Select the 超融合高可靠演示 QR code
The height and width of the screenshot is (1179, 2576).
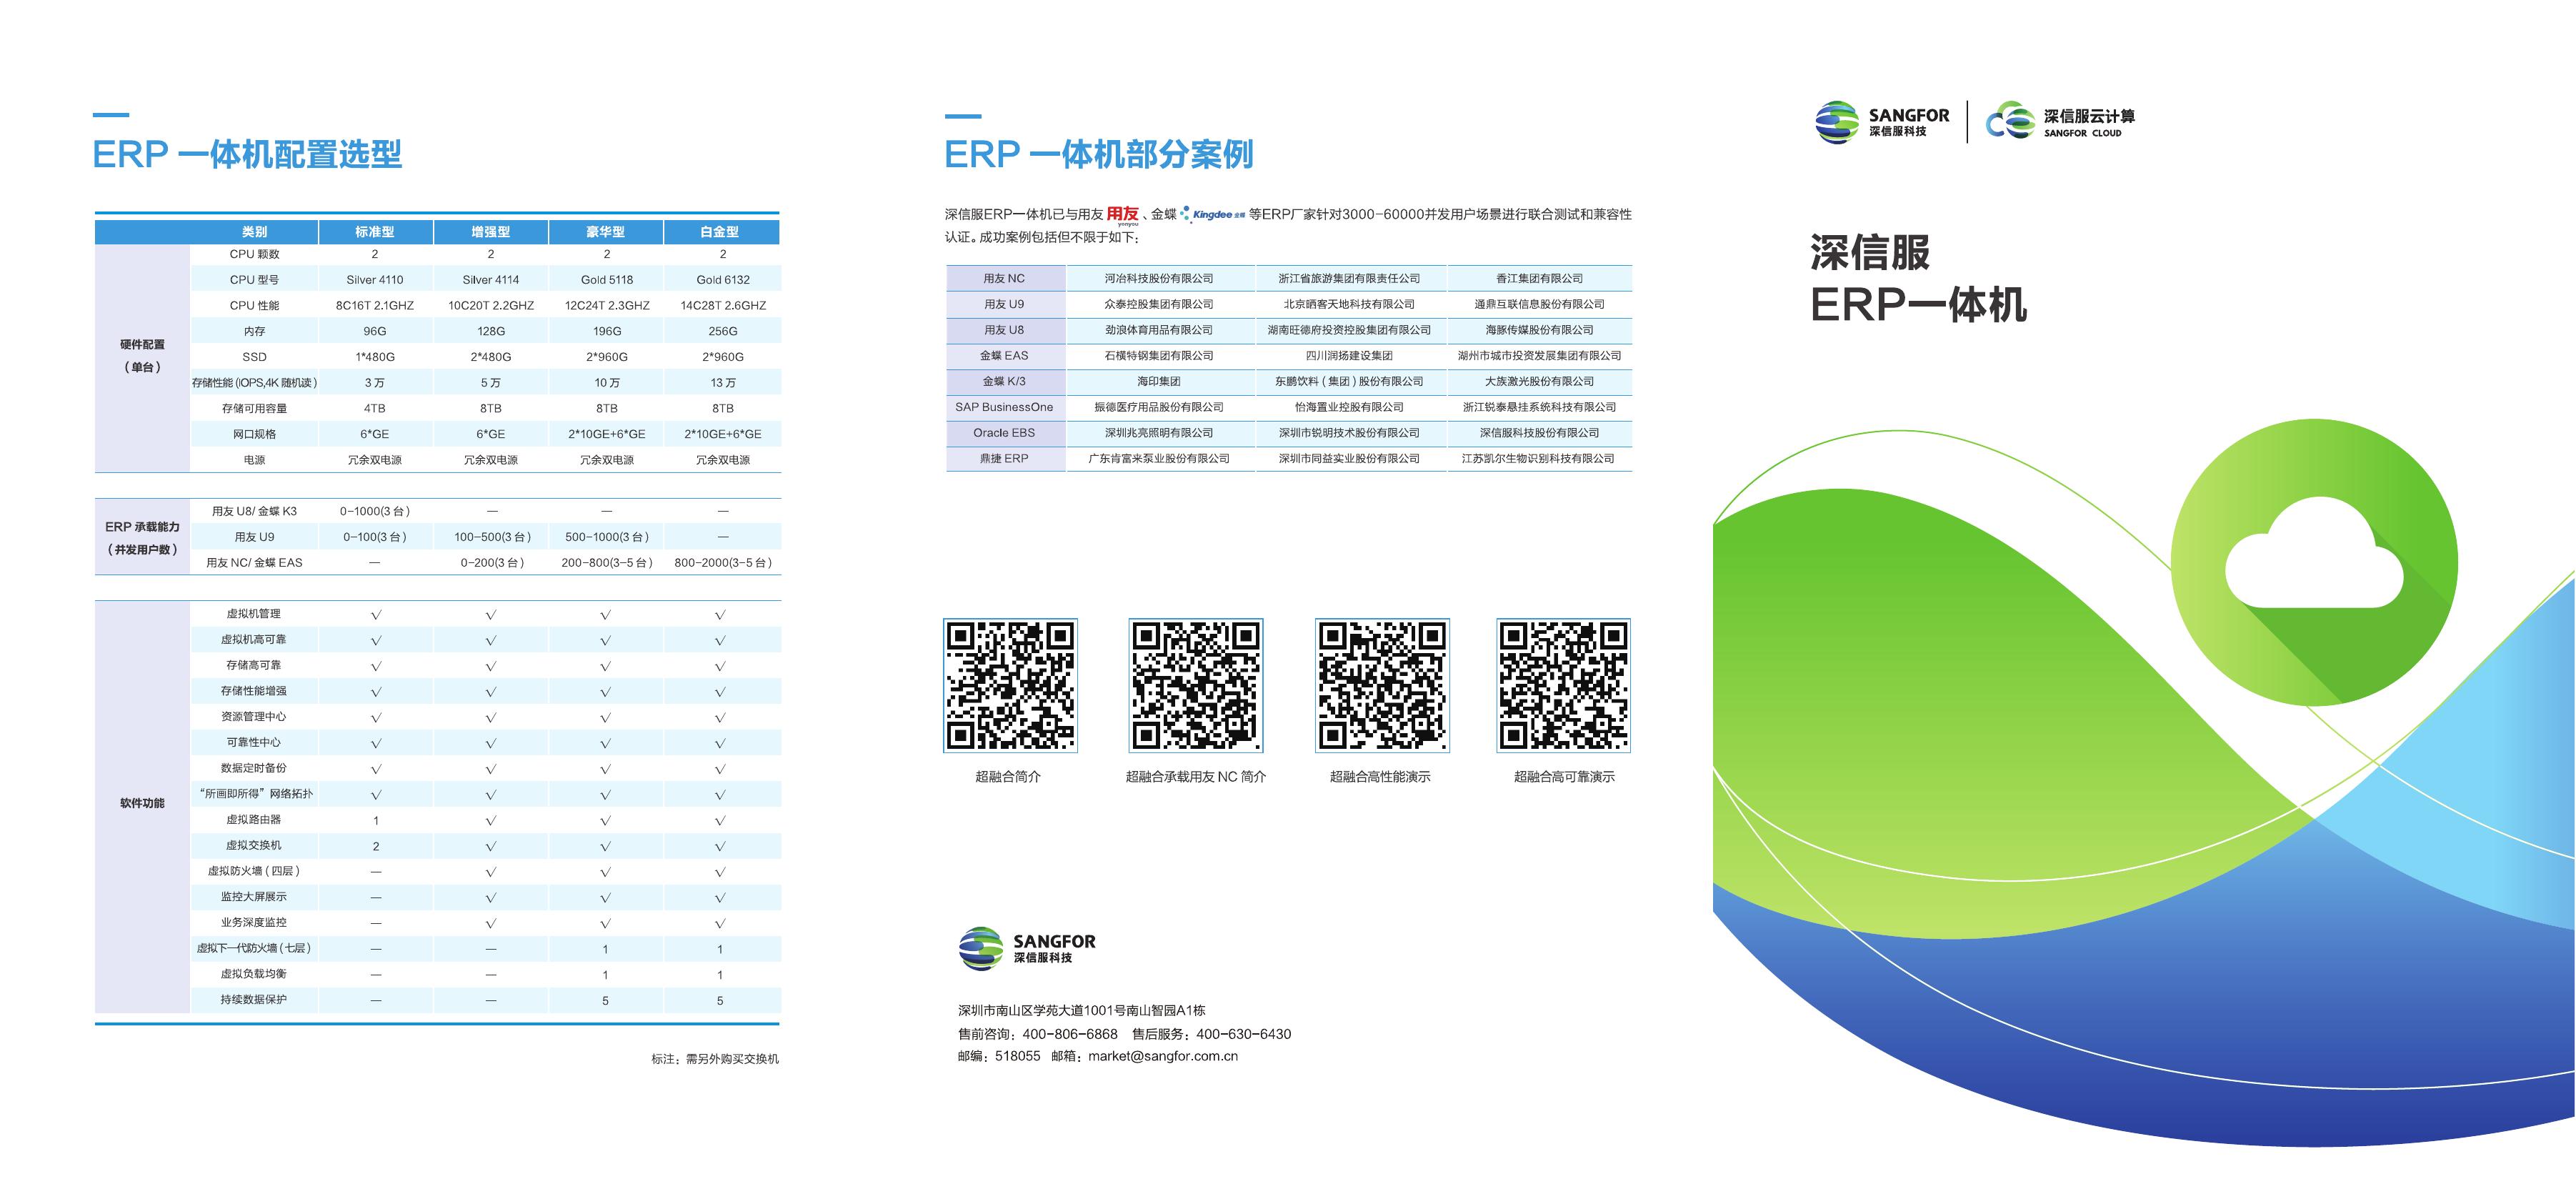(1564, 685)
